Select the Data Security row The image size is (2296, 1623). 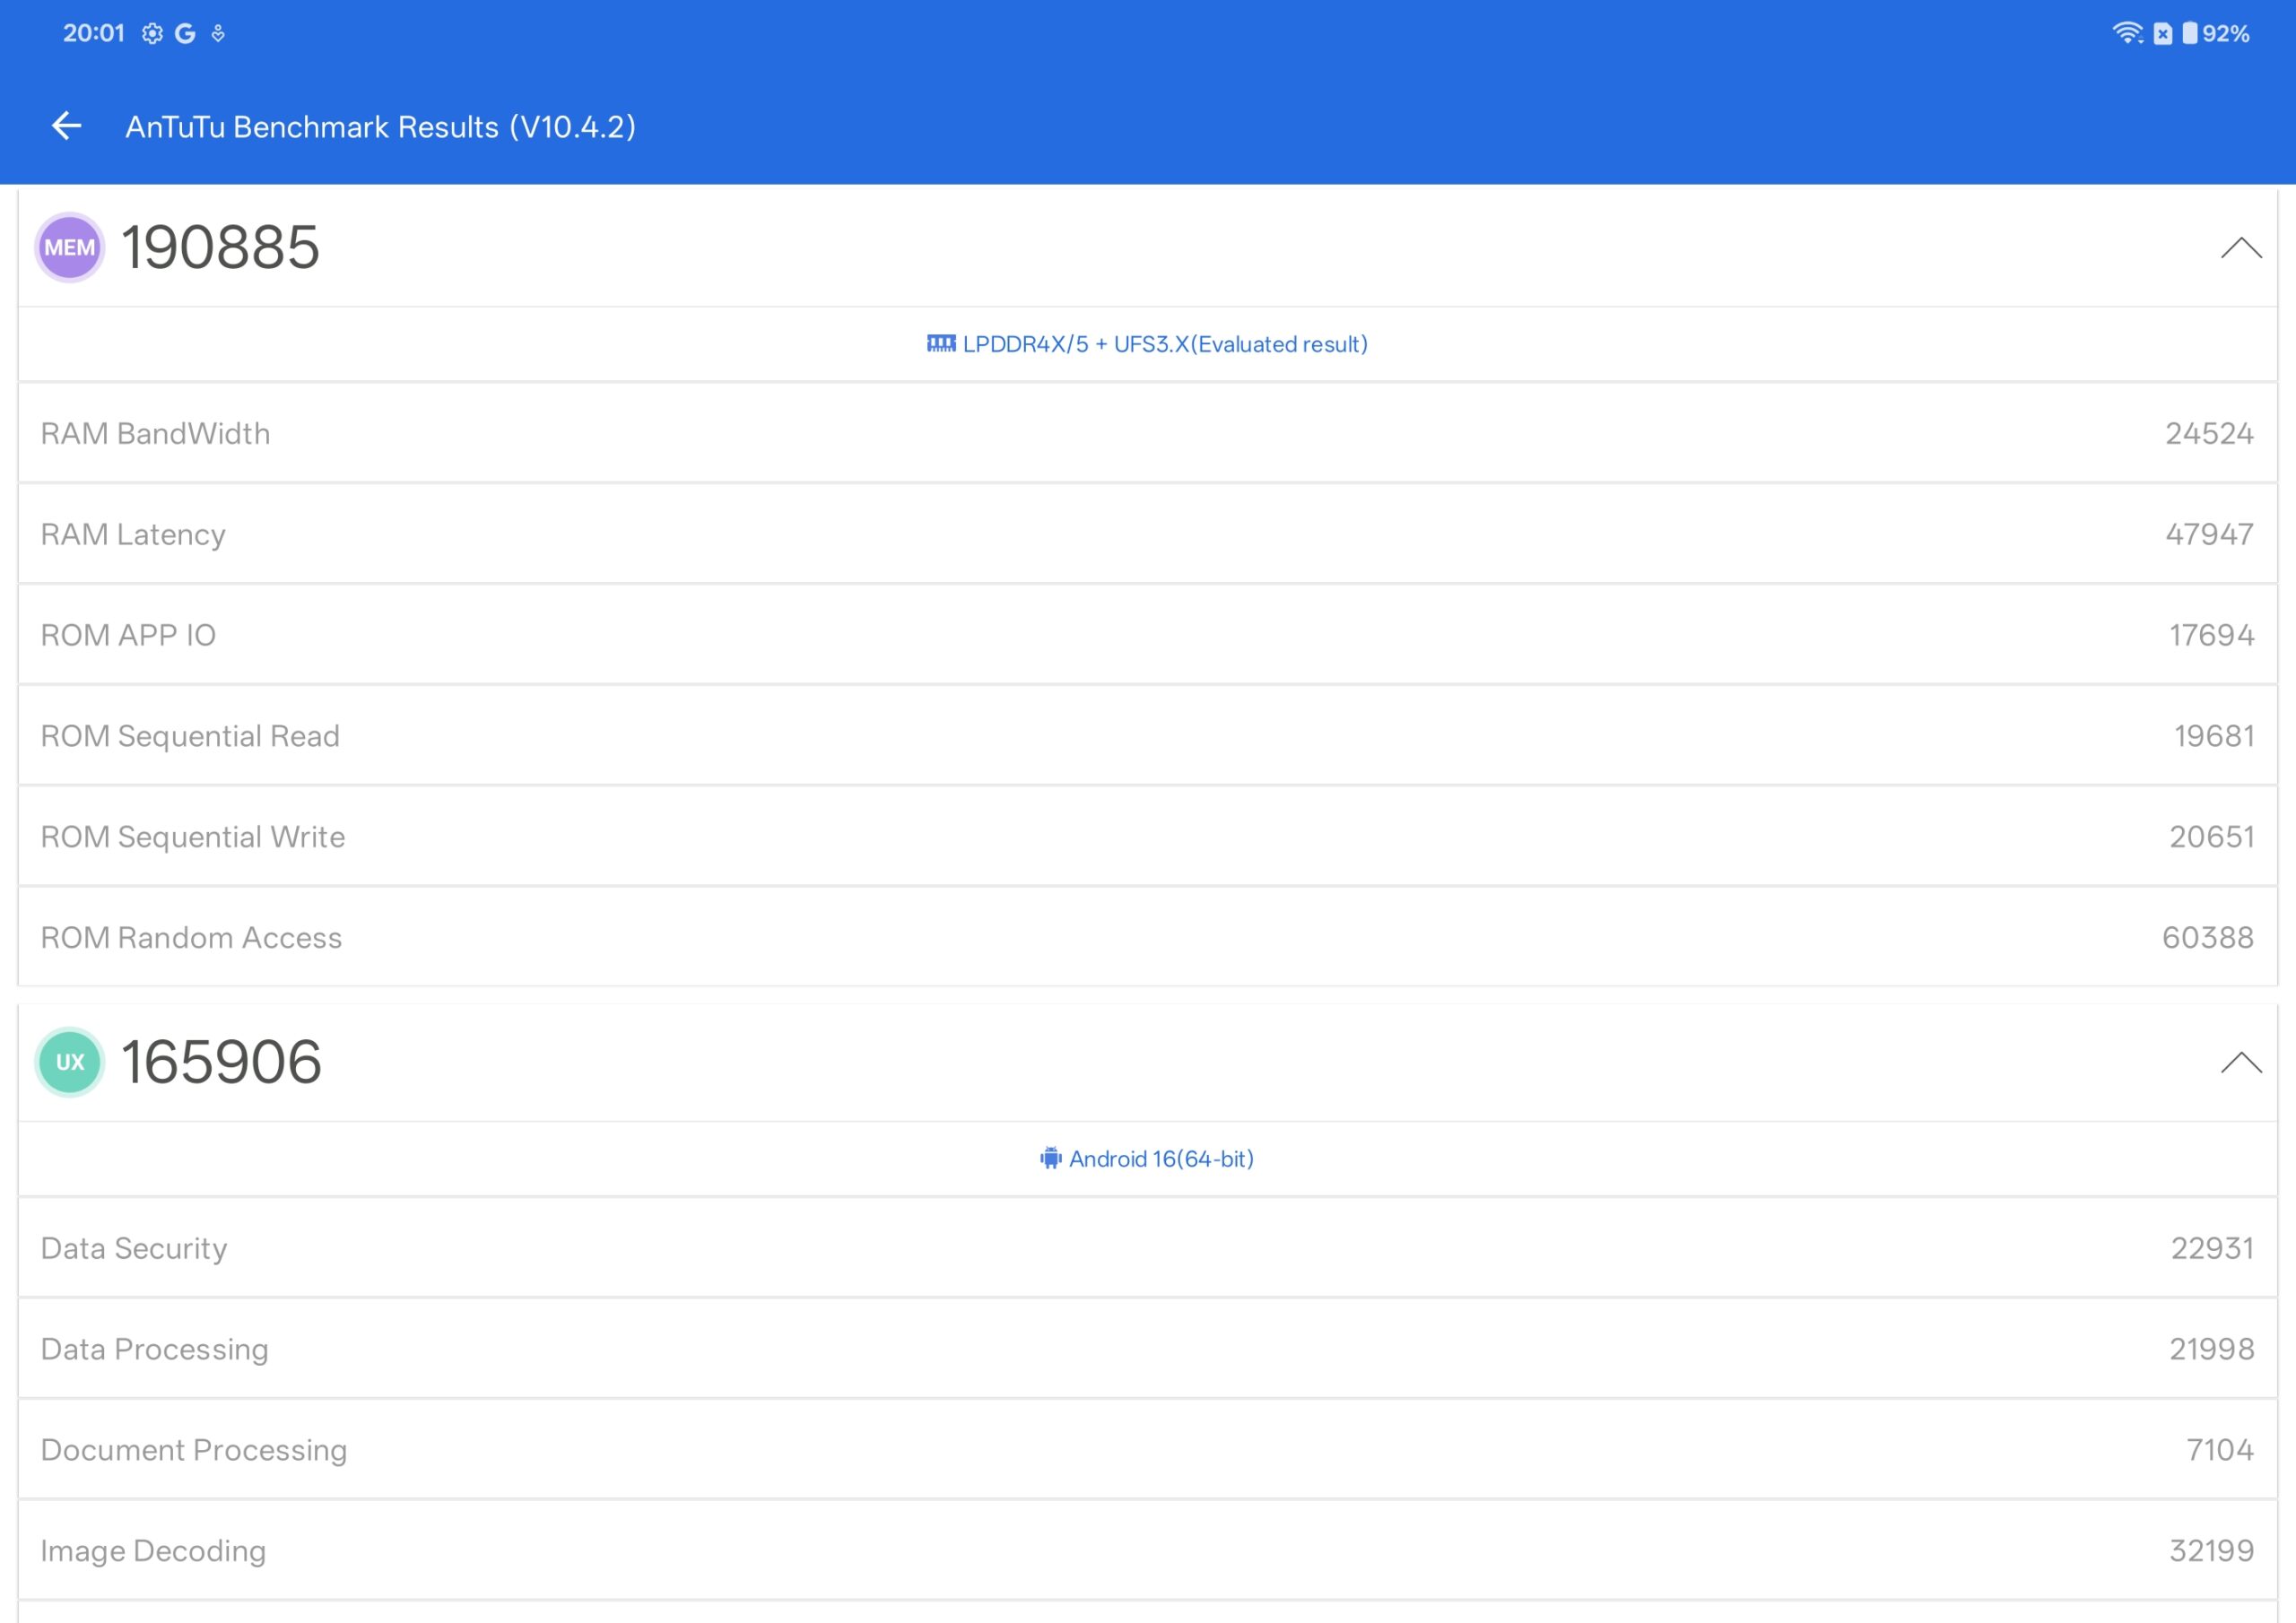click(1147, 1248)
